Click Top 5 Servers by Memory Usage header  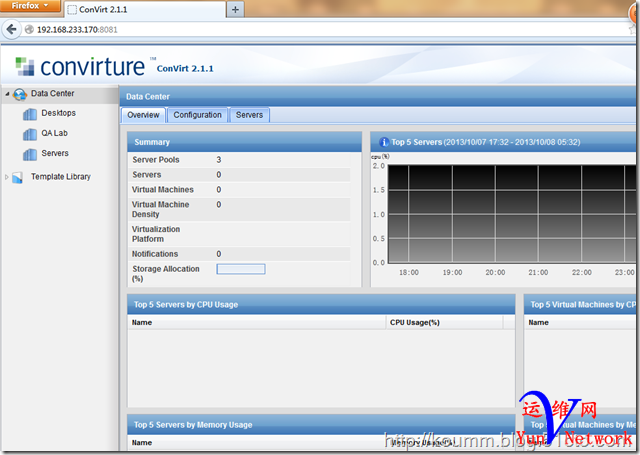coord(321,425)
